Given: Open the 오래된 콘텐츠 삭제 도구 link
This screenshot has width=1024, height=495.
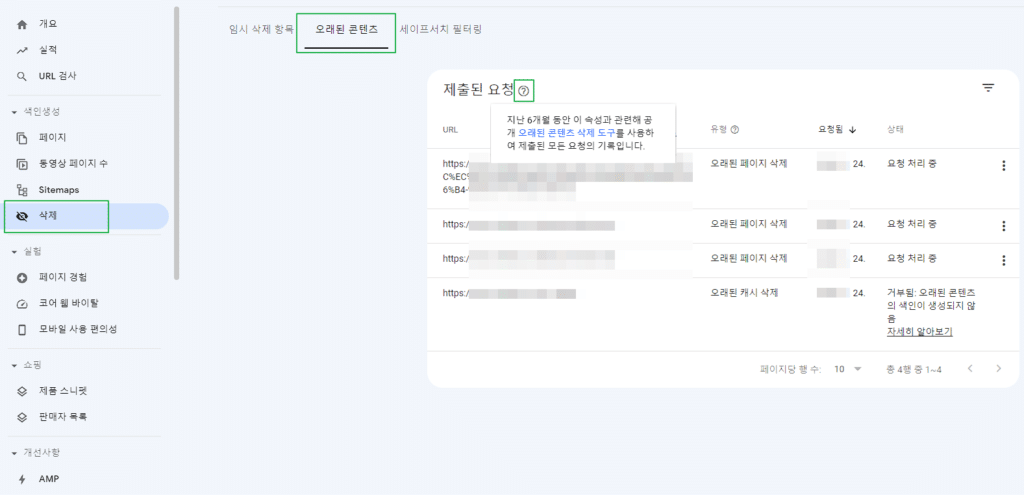Looking at the screenshot, I should [x=567, y=133].
